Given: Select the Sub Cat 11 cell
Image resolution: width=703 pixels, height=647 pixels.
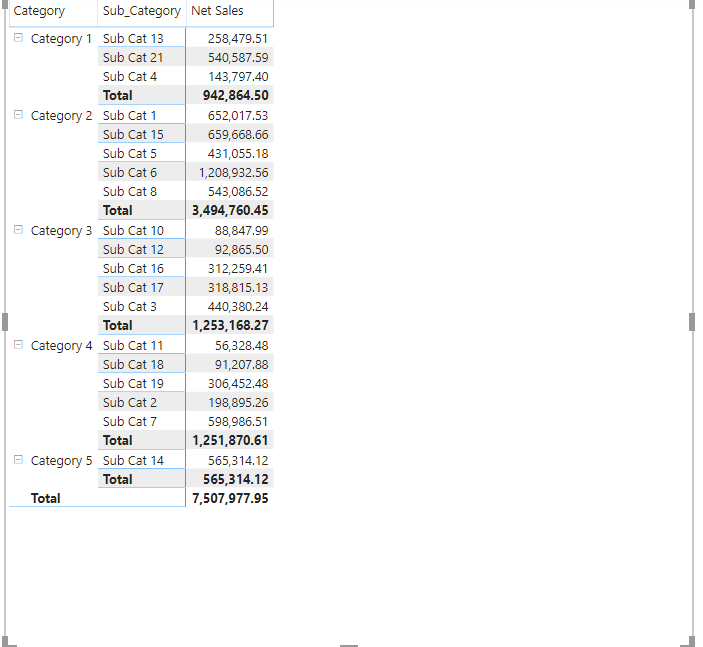Looking at the screenshot, I should [x=141, y=346].
